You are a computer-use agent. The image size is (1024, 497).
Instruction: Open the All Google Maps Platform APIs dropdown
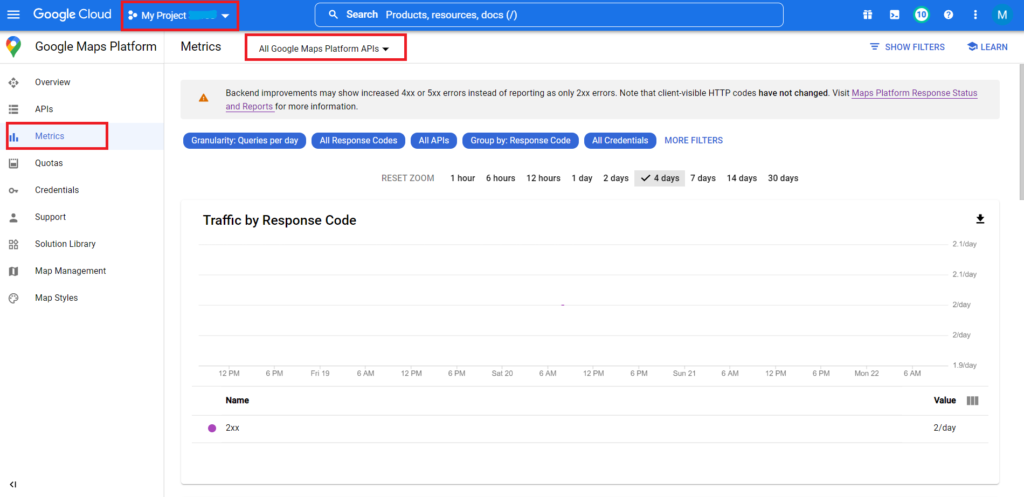coord(325,48)
